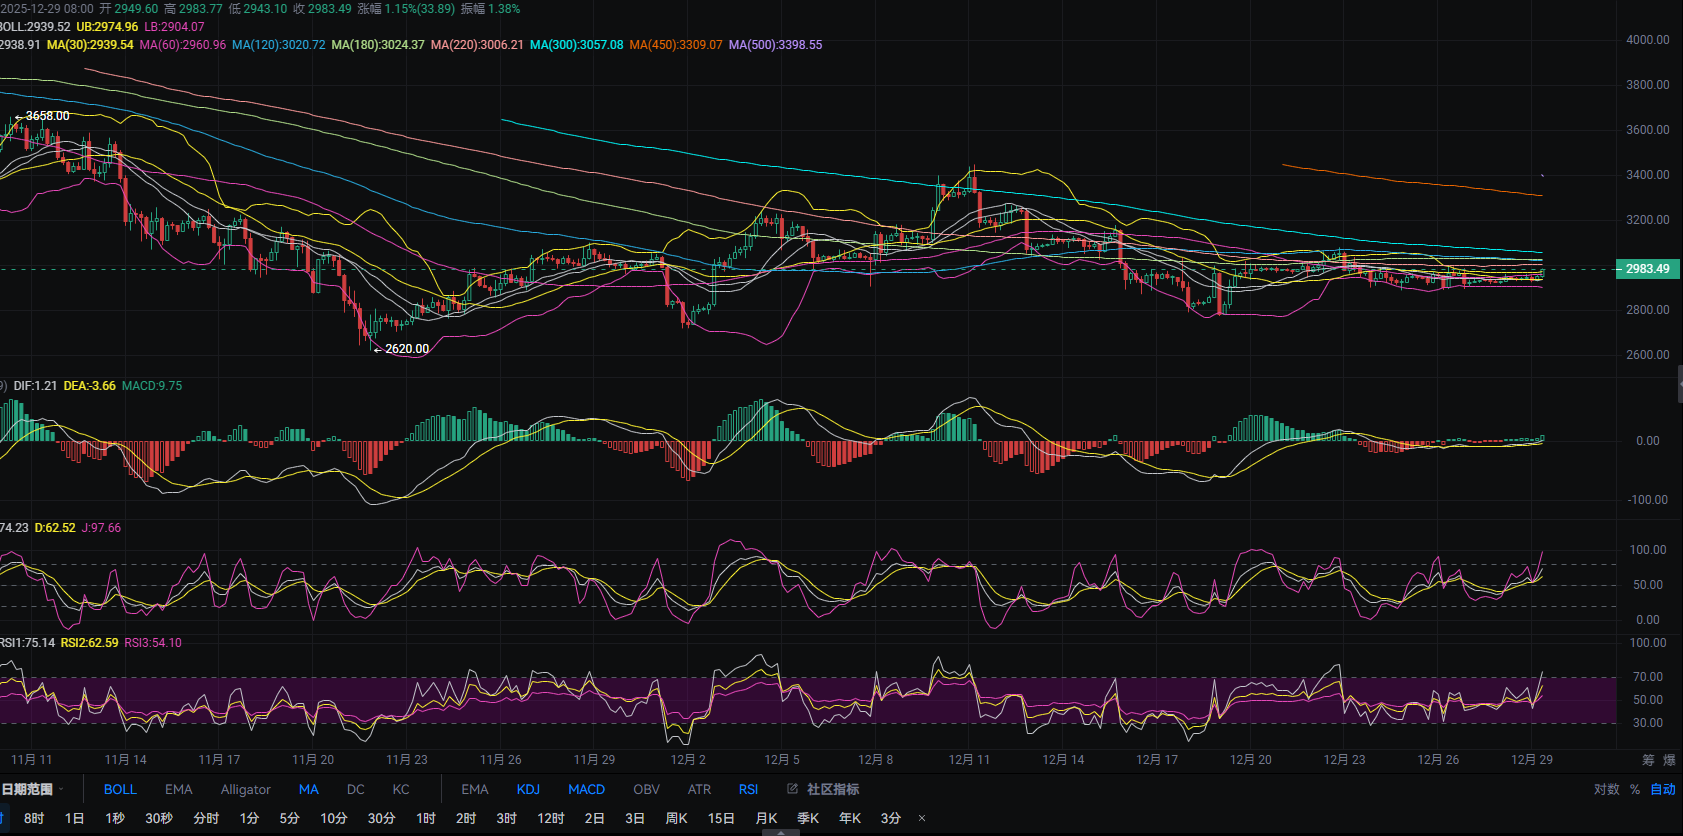Click the green 2983.49 current price label

[x=1646, y=269]
